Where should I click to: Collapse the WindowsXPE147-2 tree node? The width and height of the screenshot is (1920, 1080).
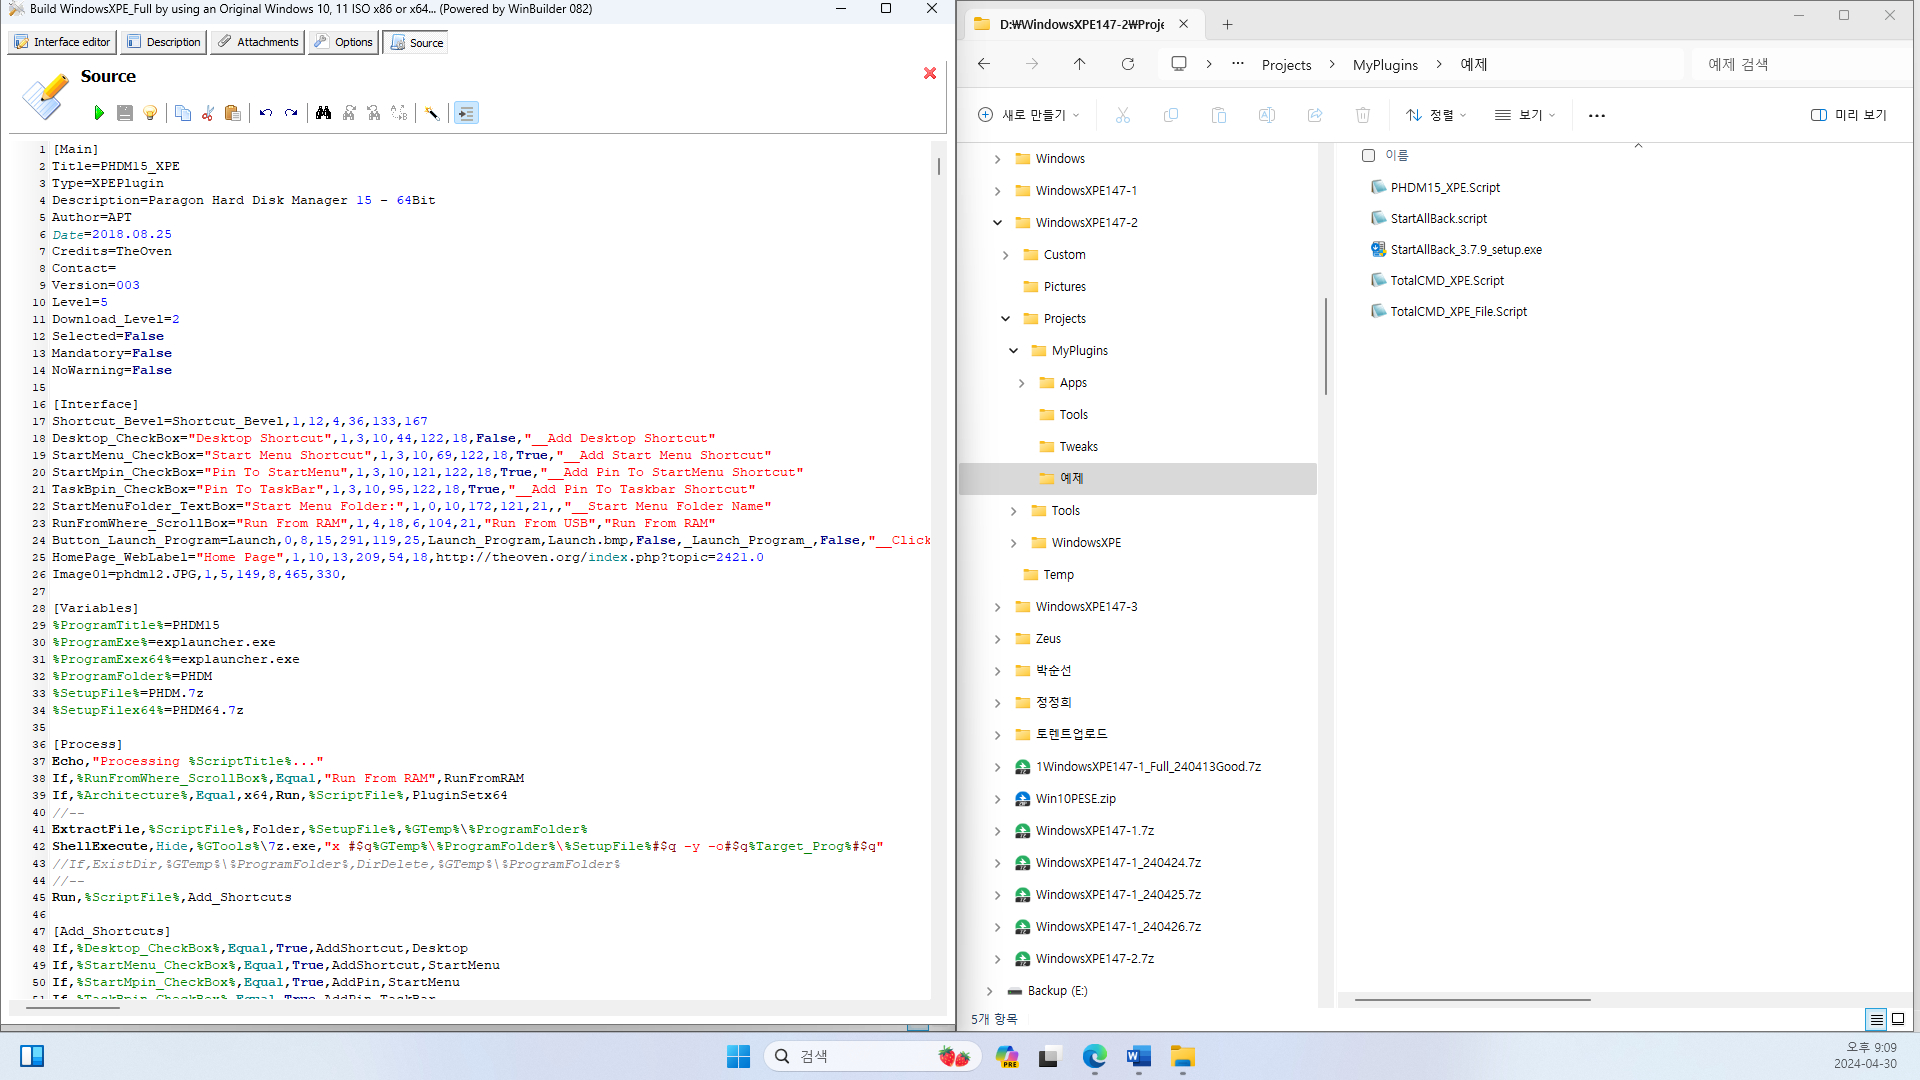[x=997, y=223]
